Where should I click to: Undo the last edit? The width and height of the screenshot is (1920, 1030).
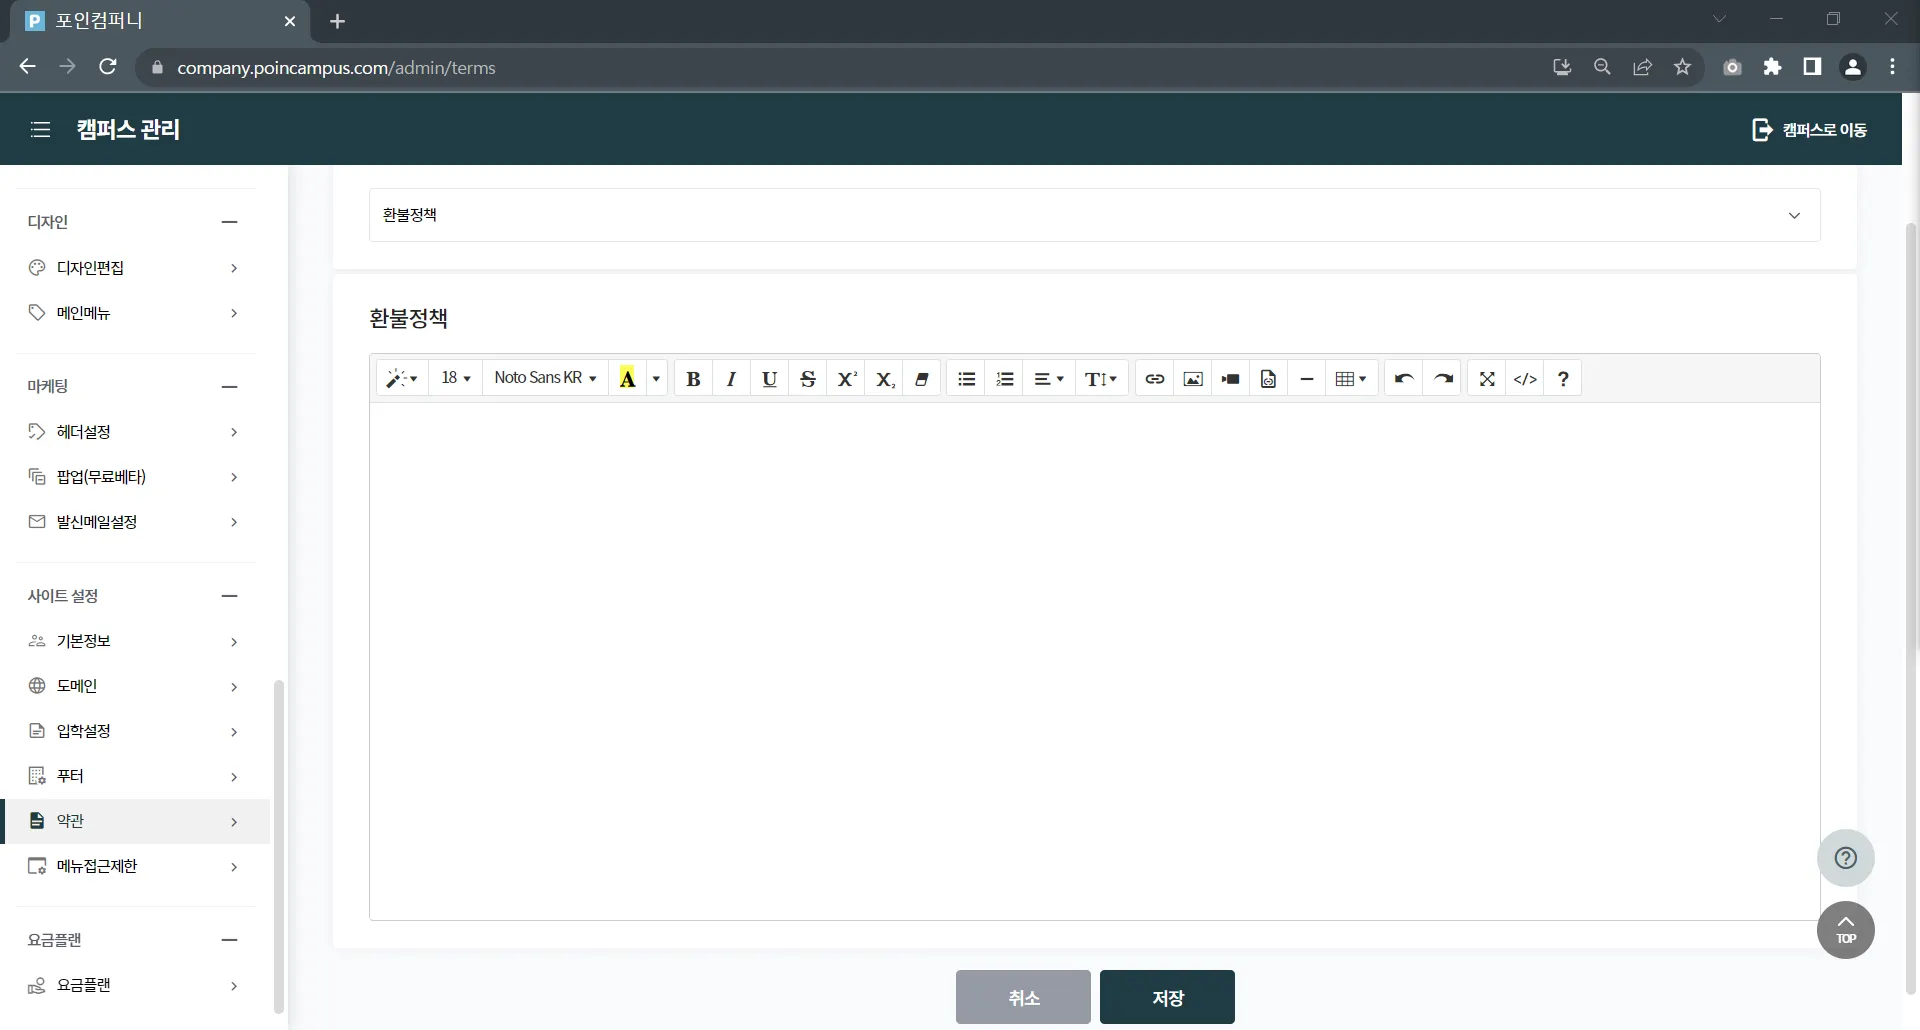1404,379
